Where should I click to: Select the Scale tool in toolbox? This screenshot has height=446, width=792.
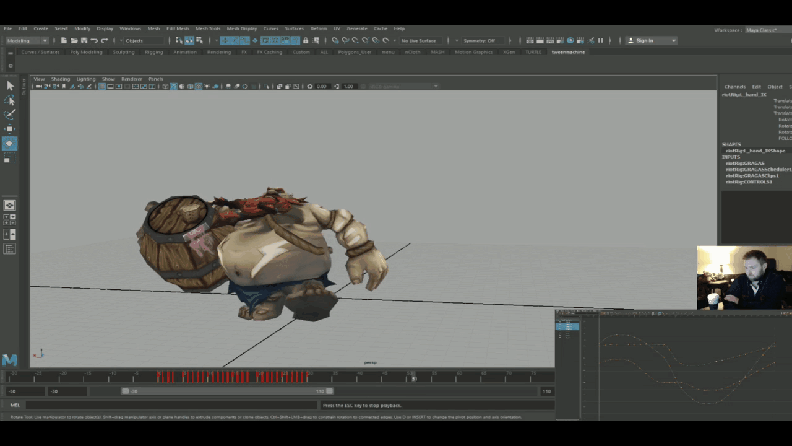coord(8,160)
